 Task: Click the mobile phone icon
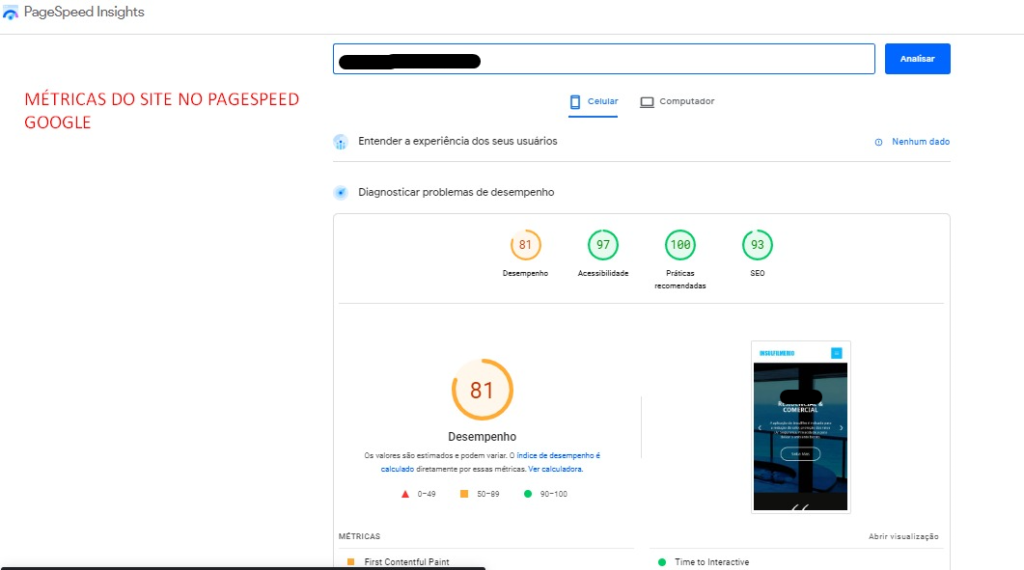coord(575,102)
